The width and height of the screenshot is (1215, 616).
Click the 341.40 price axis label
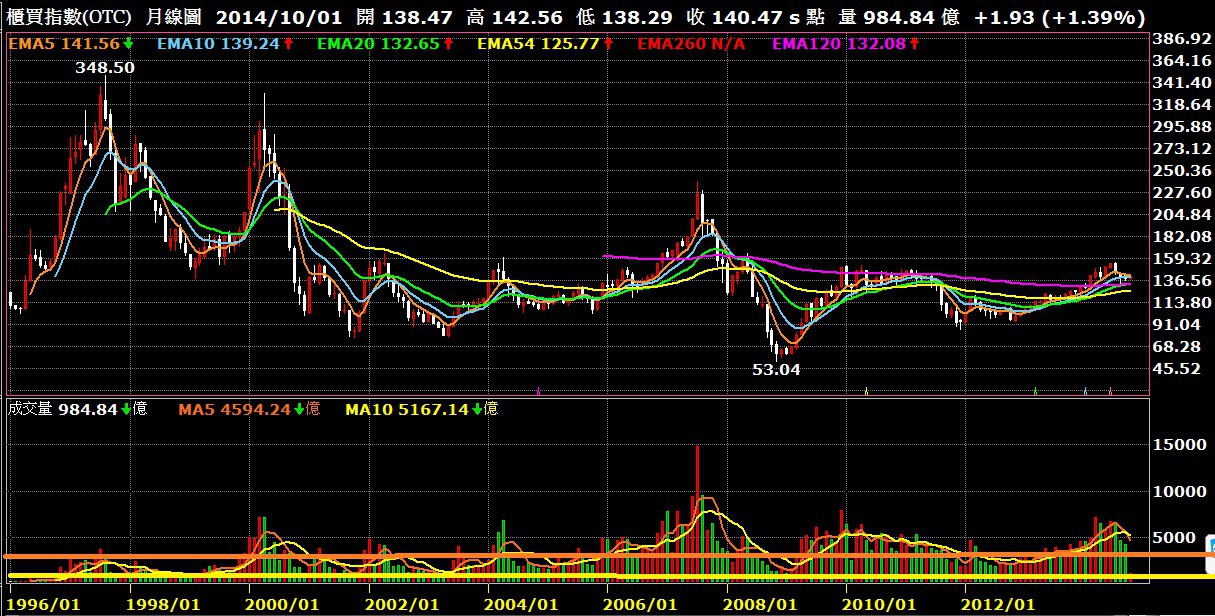pyautogui.click(x=1182, y=83)
